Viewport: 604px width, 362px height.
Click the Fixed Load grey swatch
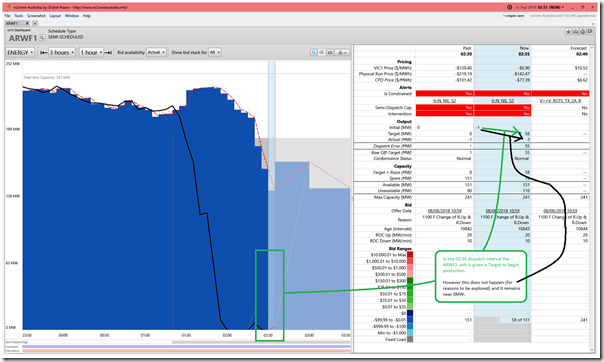point(410,339)
